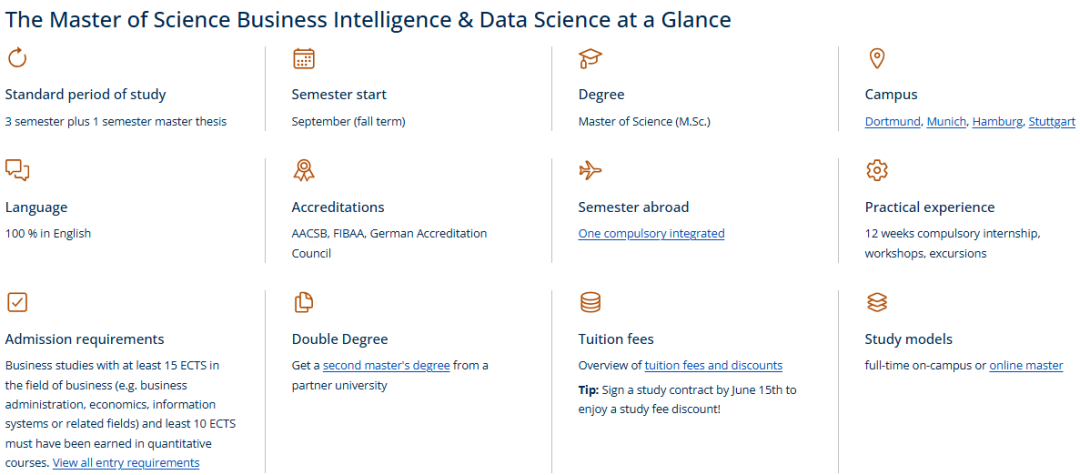Open View all entry requirements link
Image resolution: width=1080 pixels, height=475 pixels.
pos(126,463)
